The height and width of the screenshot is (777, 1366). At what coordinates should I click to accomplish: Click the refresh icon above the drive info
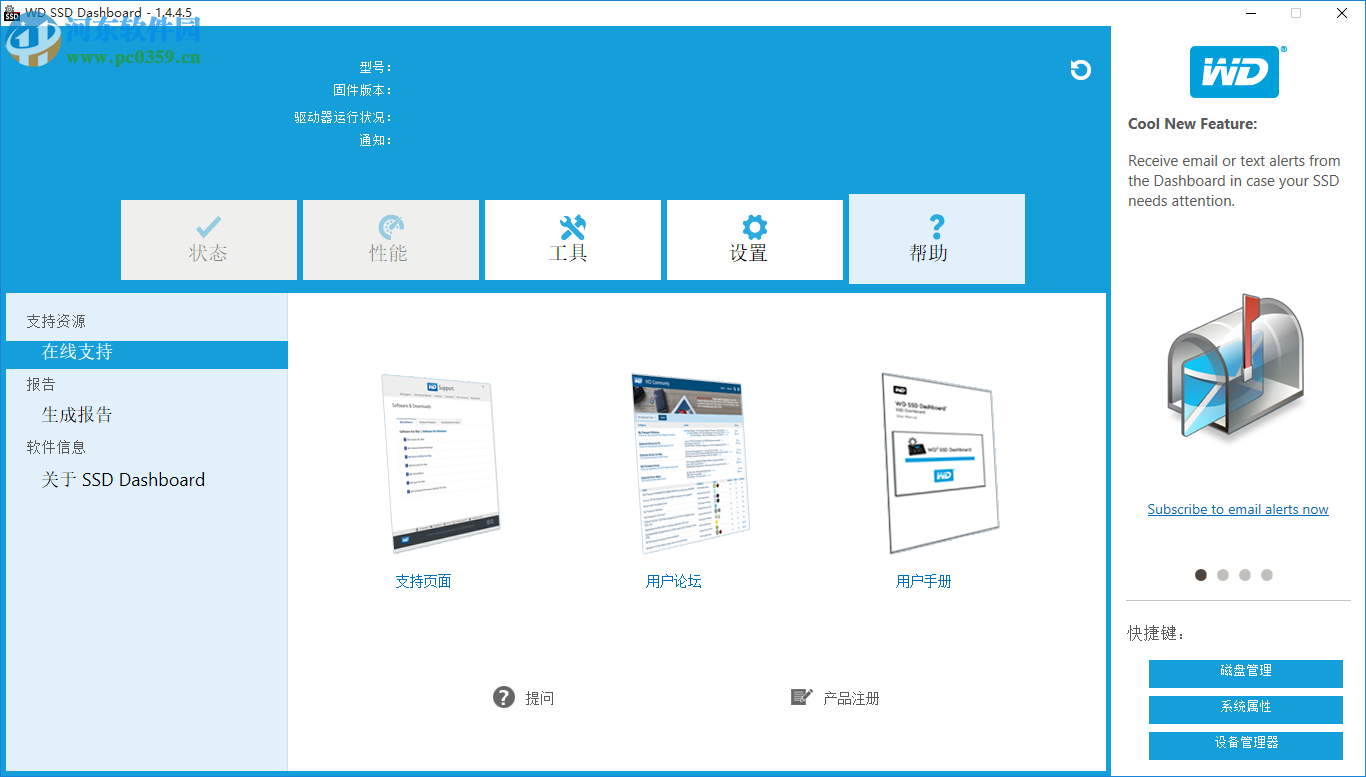[1080, 70]
